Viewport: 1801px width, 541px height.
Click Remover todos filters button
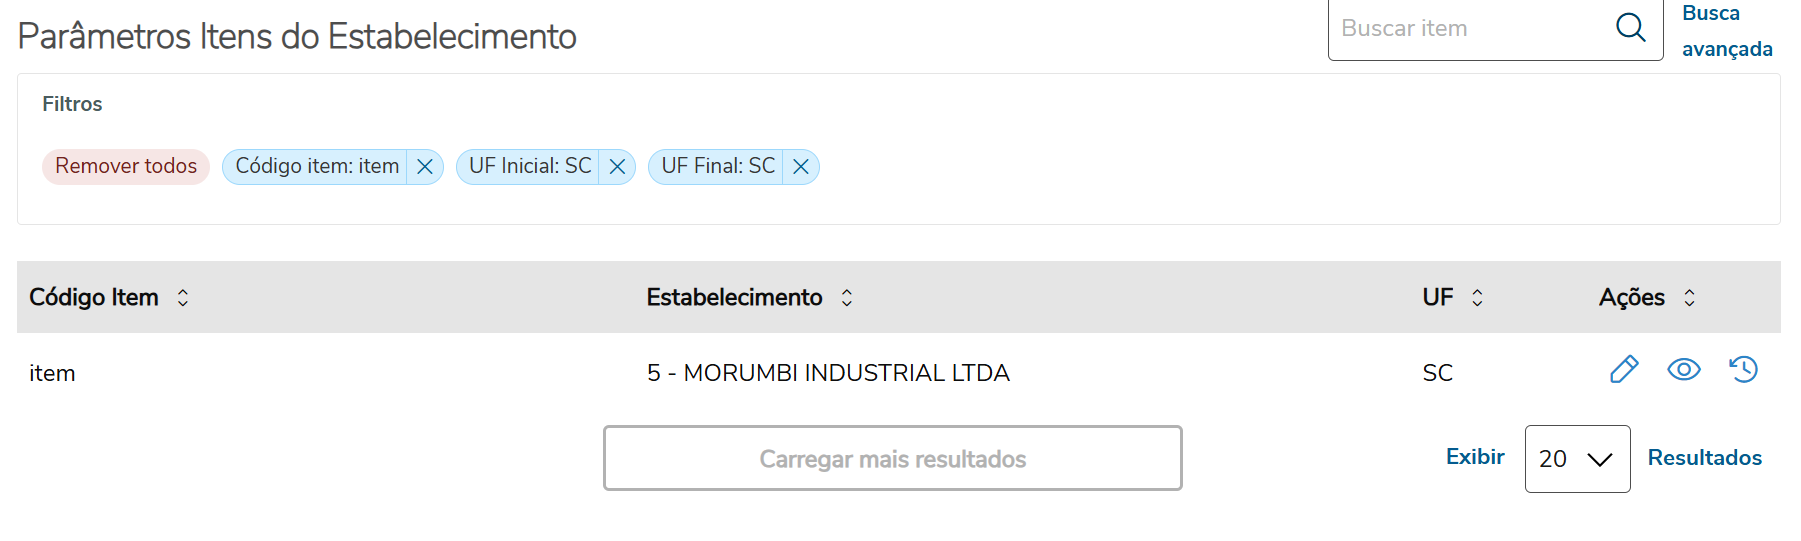pyautogui.click(x=126, y=166)
